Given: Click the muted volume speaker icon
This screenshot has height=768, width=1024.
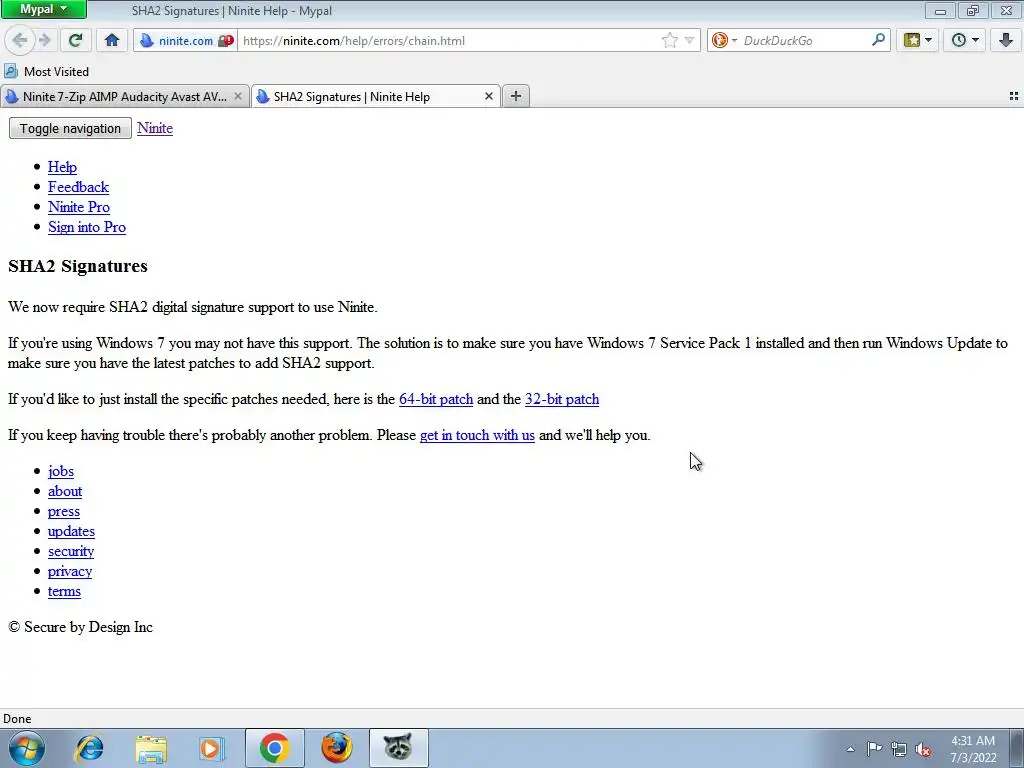Looking at the screenshot, I should point(923,749).
